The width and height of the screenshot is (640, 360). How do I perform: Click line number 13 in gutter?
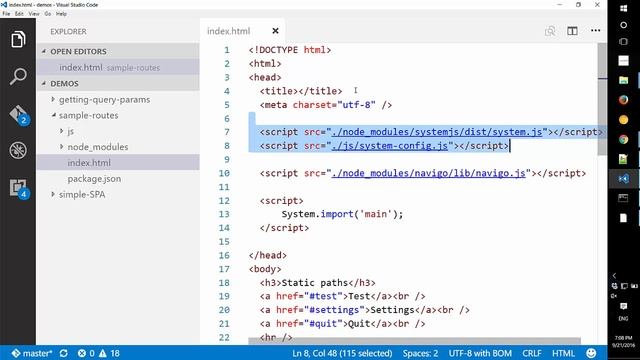[224, 214]
